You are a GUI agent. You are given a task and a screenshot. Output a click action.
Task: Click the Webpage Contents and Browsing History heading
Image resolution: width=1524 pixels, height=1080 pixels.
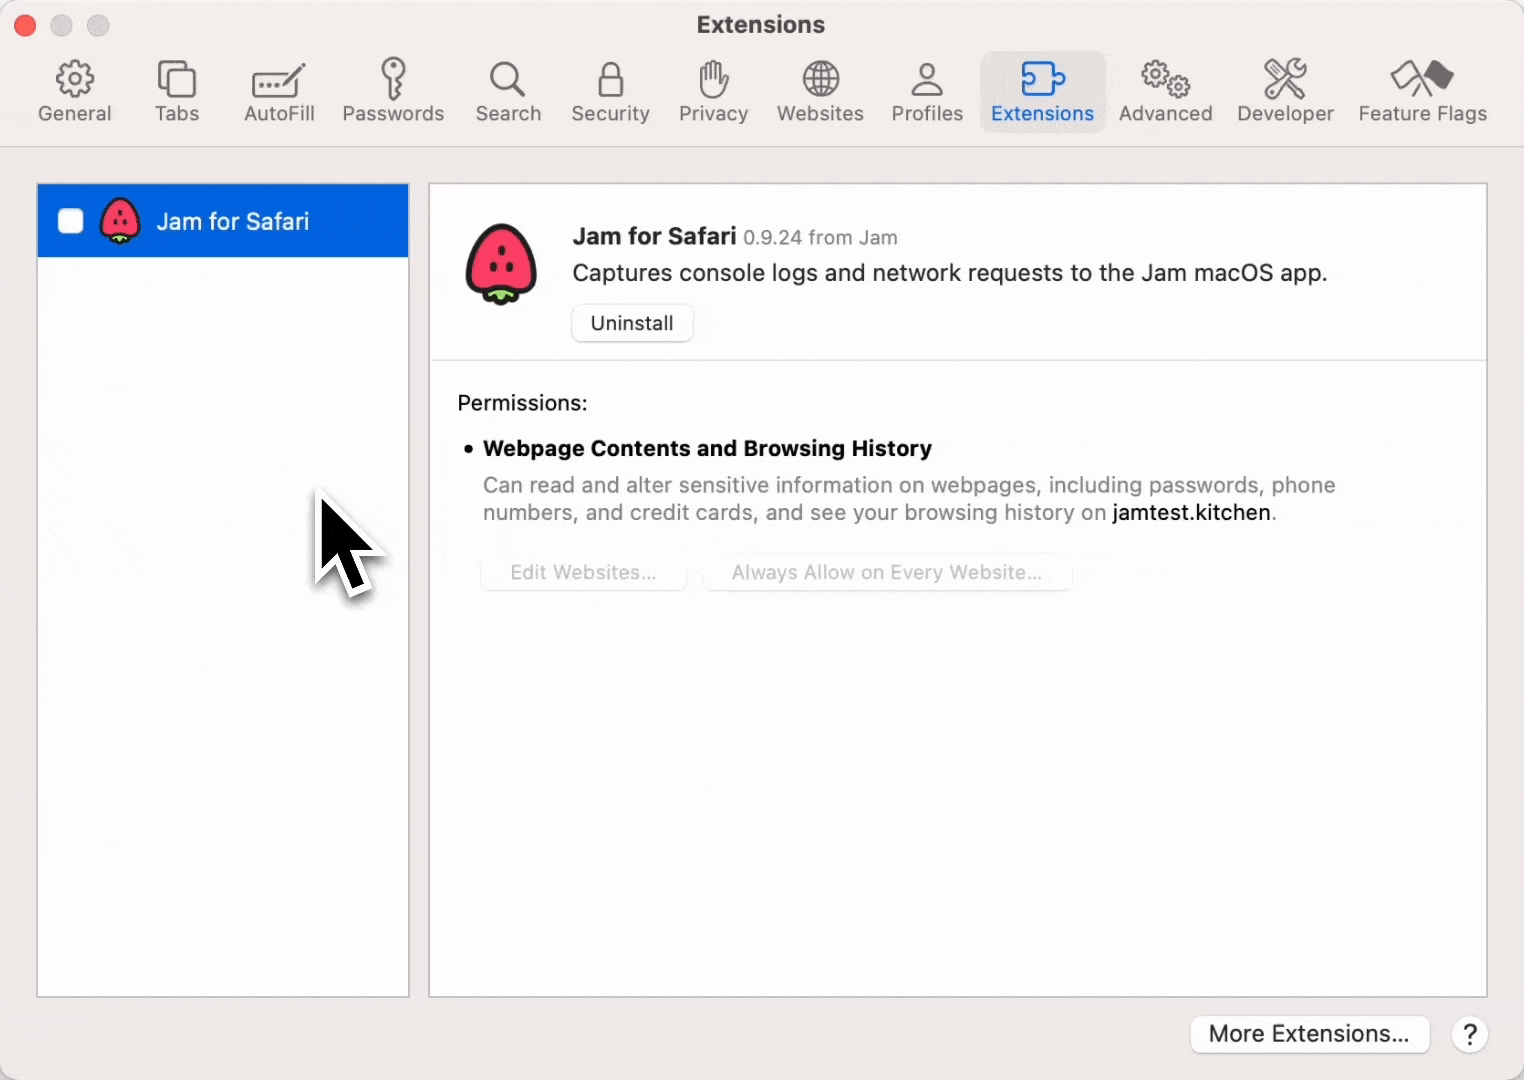[x=707, y=448]
